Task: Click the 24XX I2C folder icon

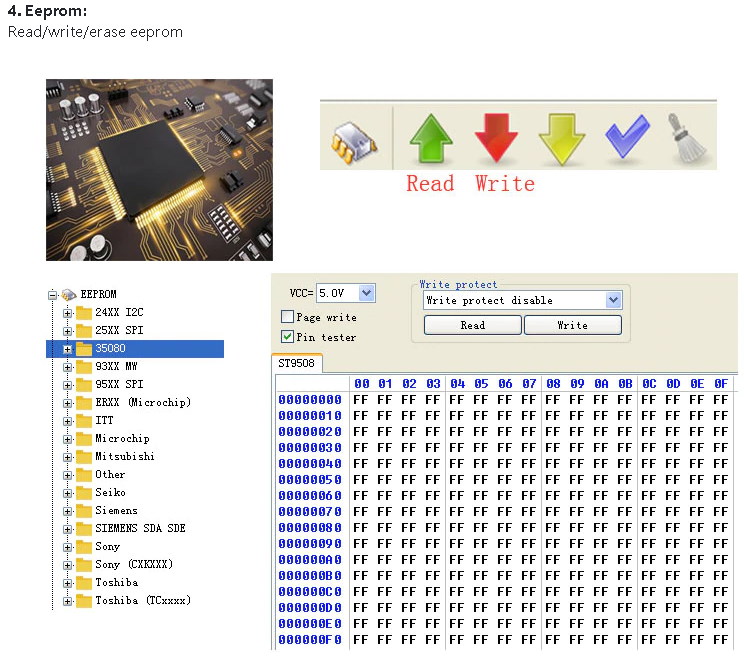Action: coord(84,313)
